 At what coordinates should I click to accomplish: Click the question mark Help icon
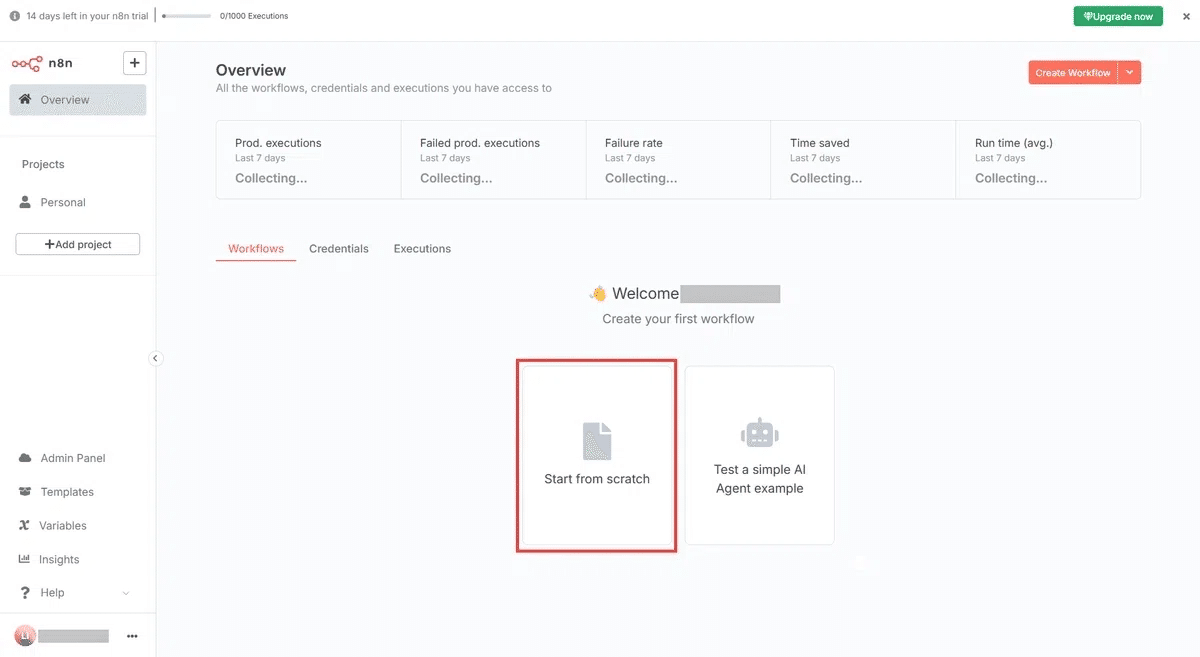click(x=25, y=593)
